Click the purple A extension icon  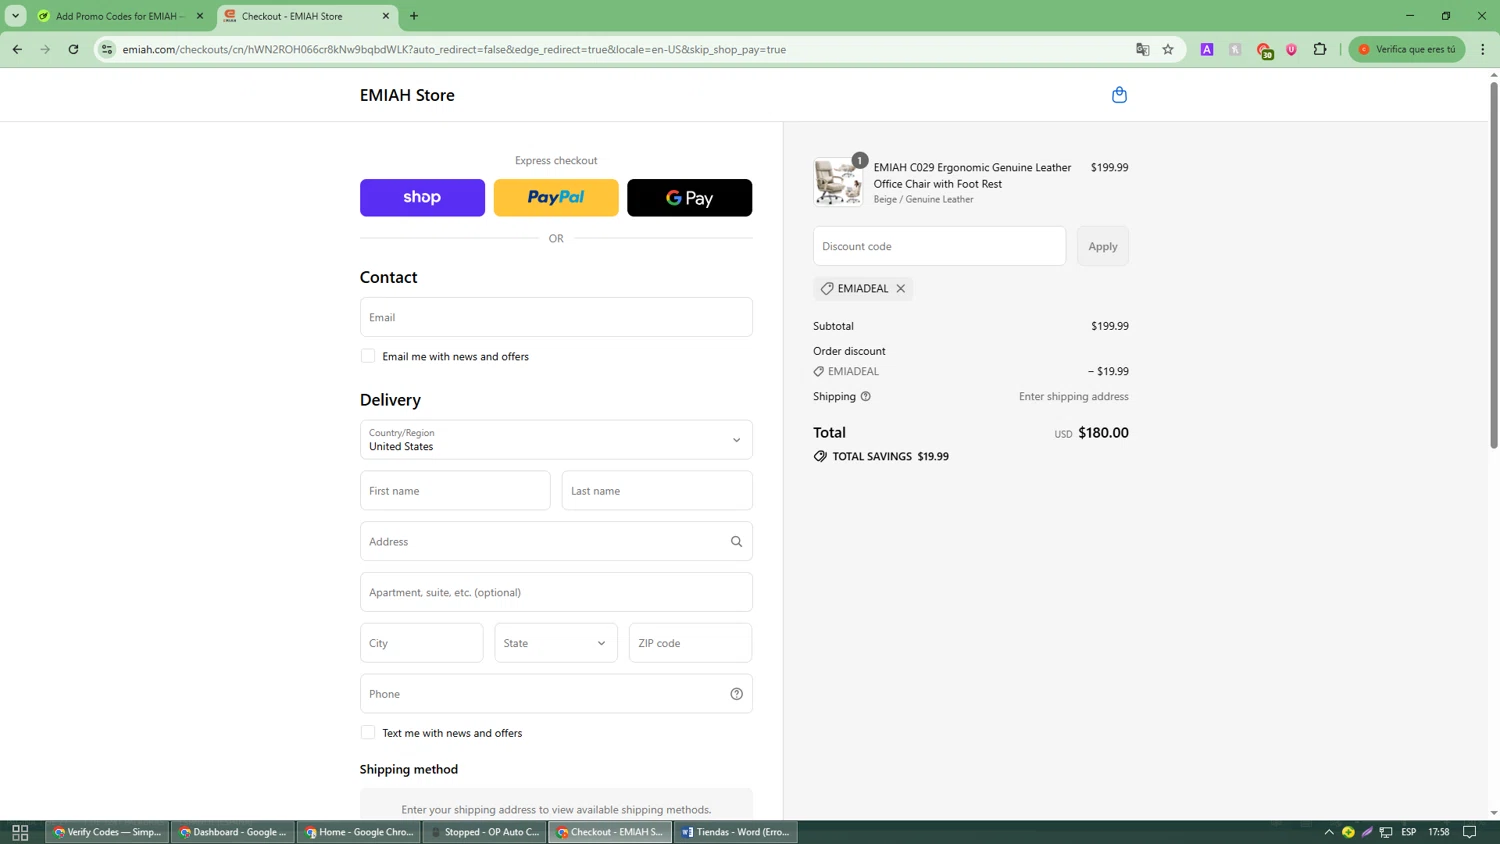(1207, 49)
